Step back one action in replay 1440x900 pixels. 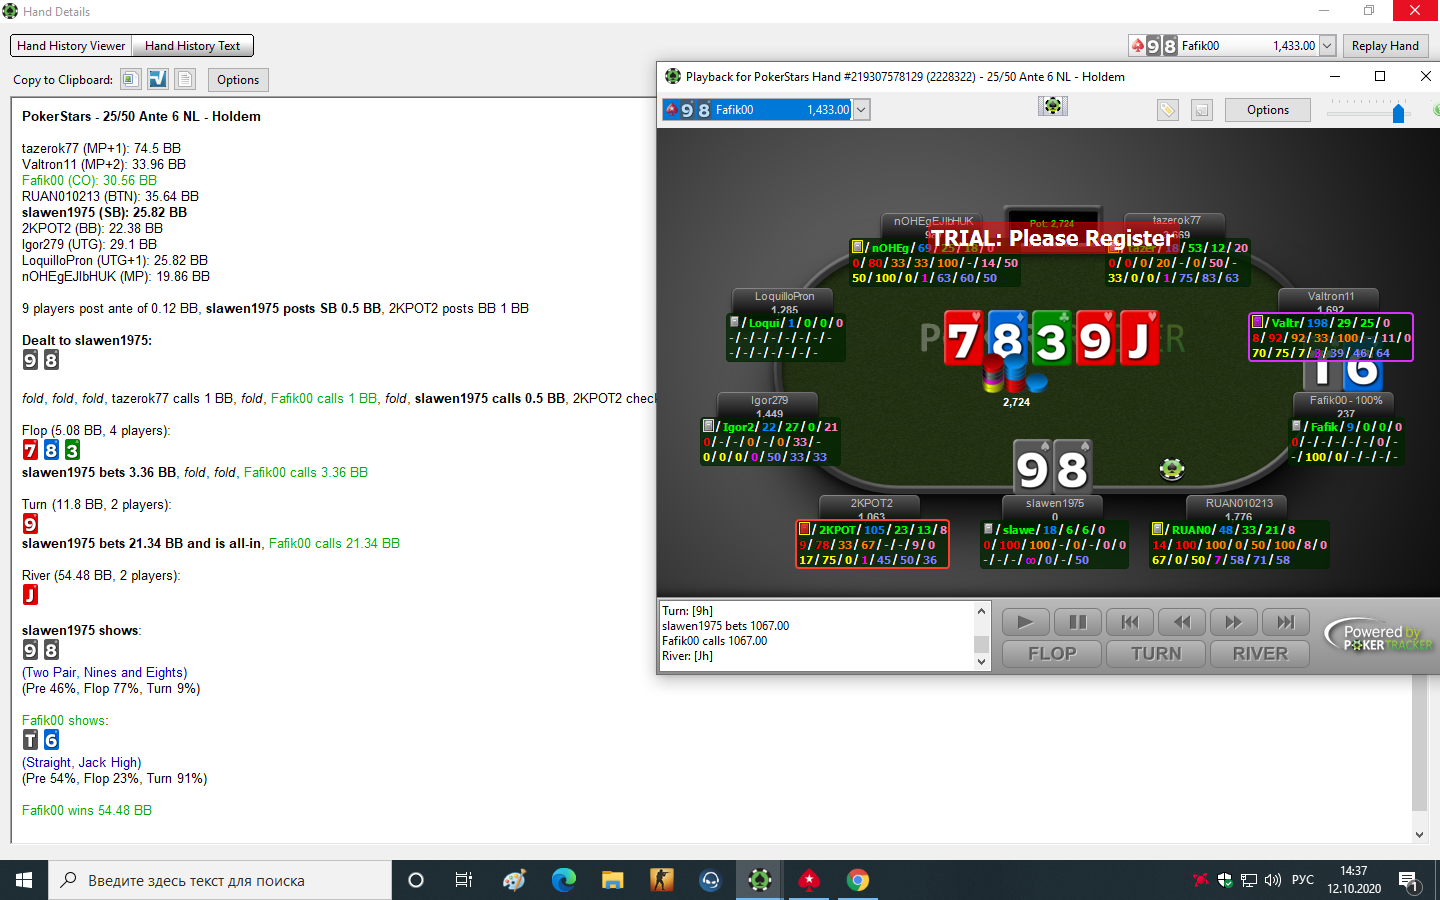point(1182,622)
